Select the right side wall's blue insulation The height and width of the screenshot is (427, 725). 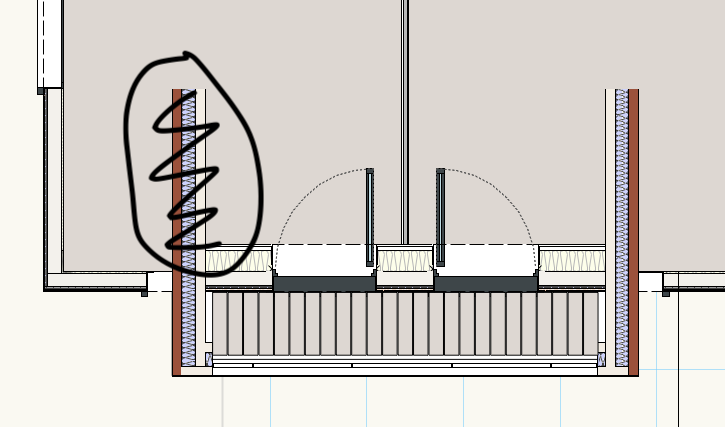pyautogui.click(x=621, y=200)
